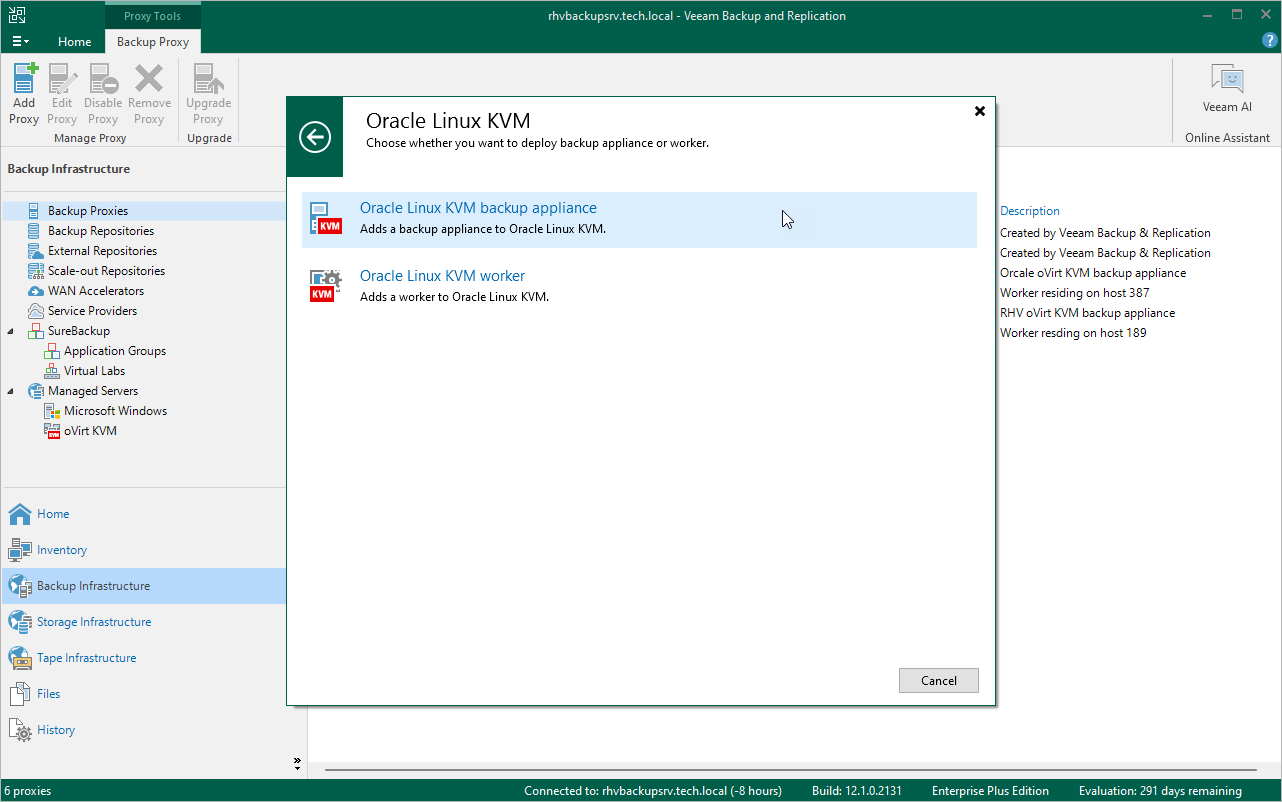
Task: Click the Upgrade Proxy ribbon icon
Action: (208, 94)
